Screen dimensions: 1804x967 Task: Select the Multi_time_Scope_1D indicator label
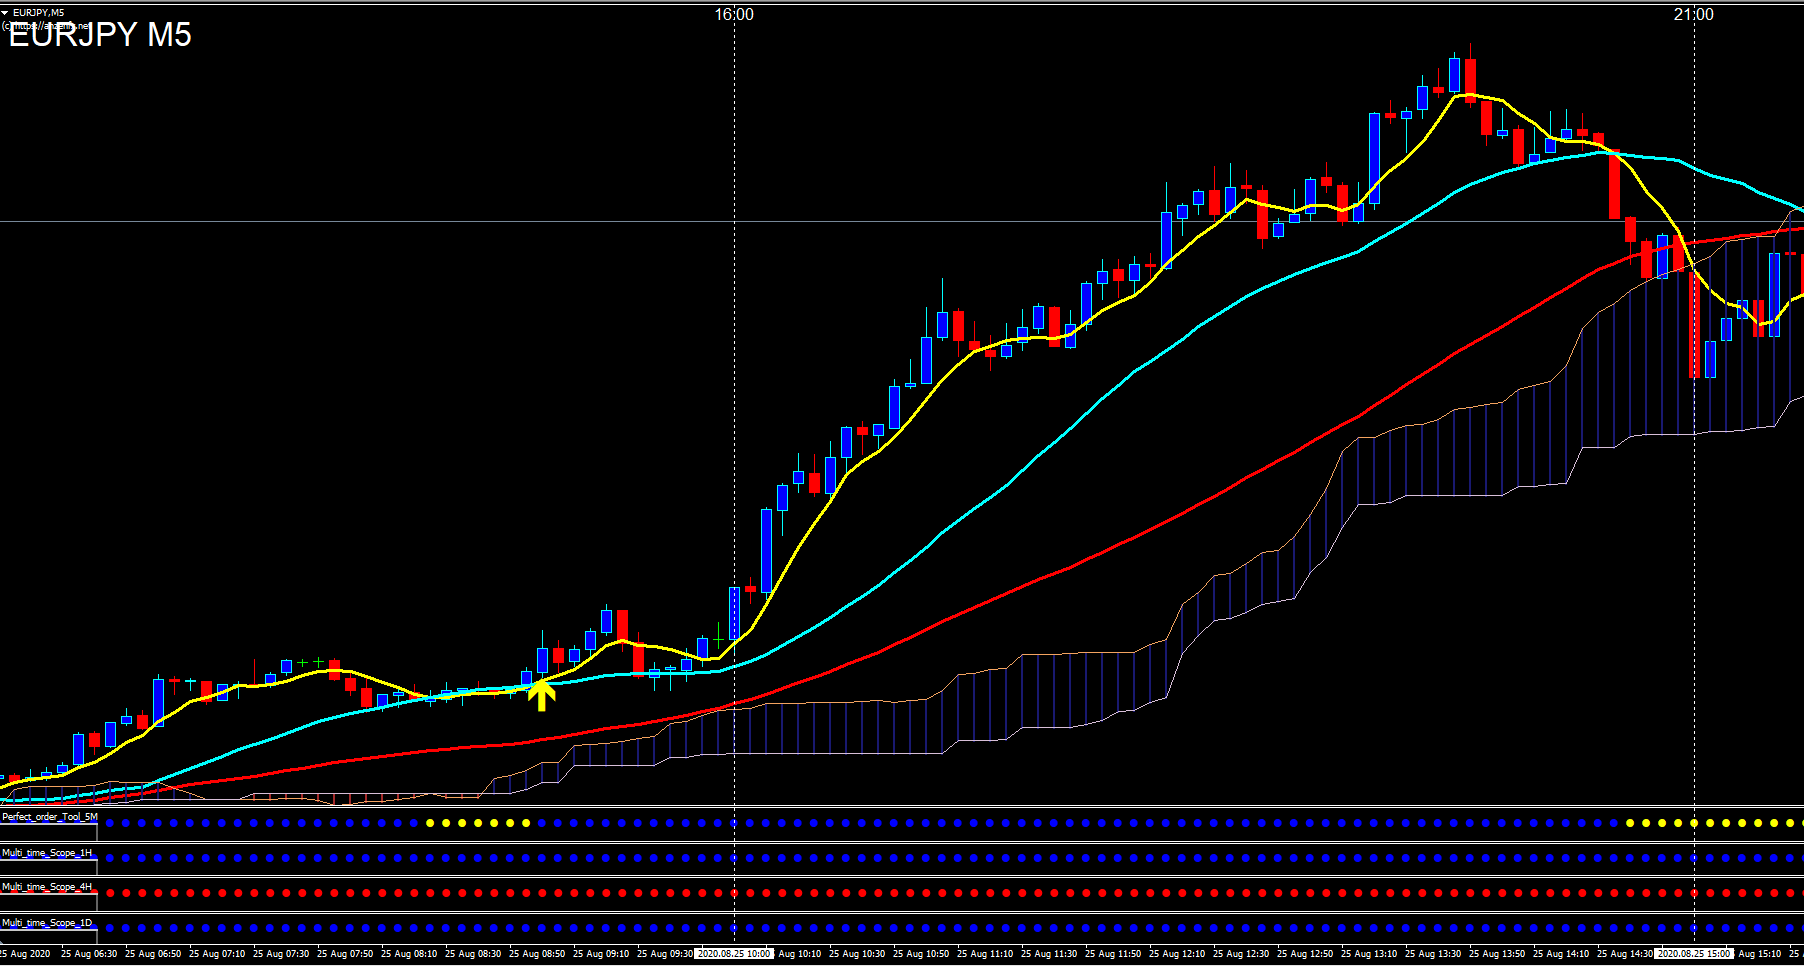47,923
